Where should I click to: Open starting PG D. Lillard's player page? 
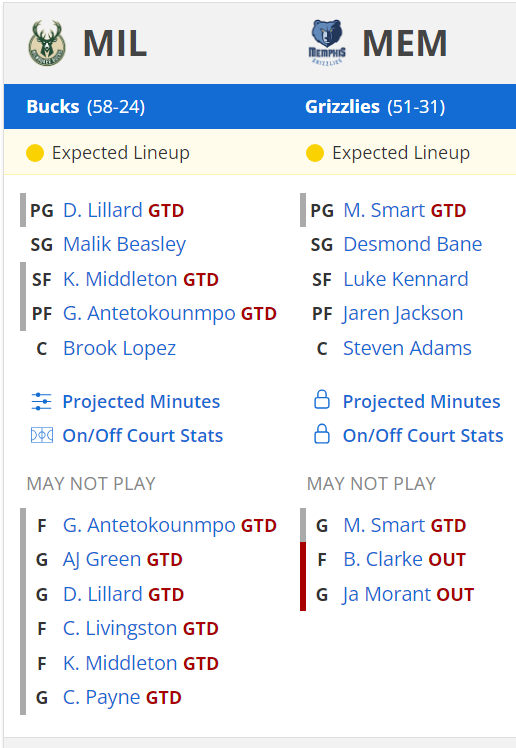click(x=103, y=210)
